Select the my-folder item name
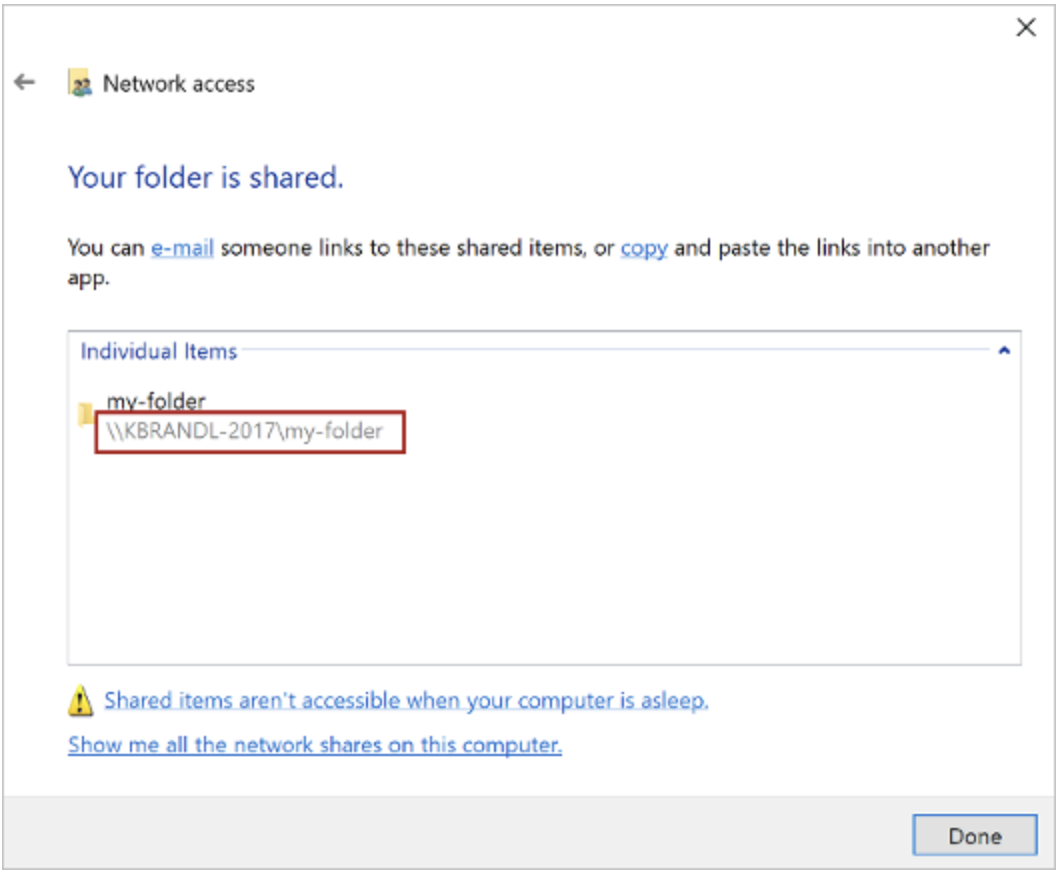 tap(156, 401)
